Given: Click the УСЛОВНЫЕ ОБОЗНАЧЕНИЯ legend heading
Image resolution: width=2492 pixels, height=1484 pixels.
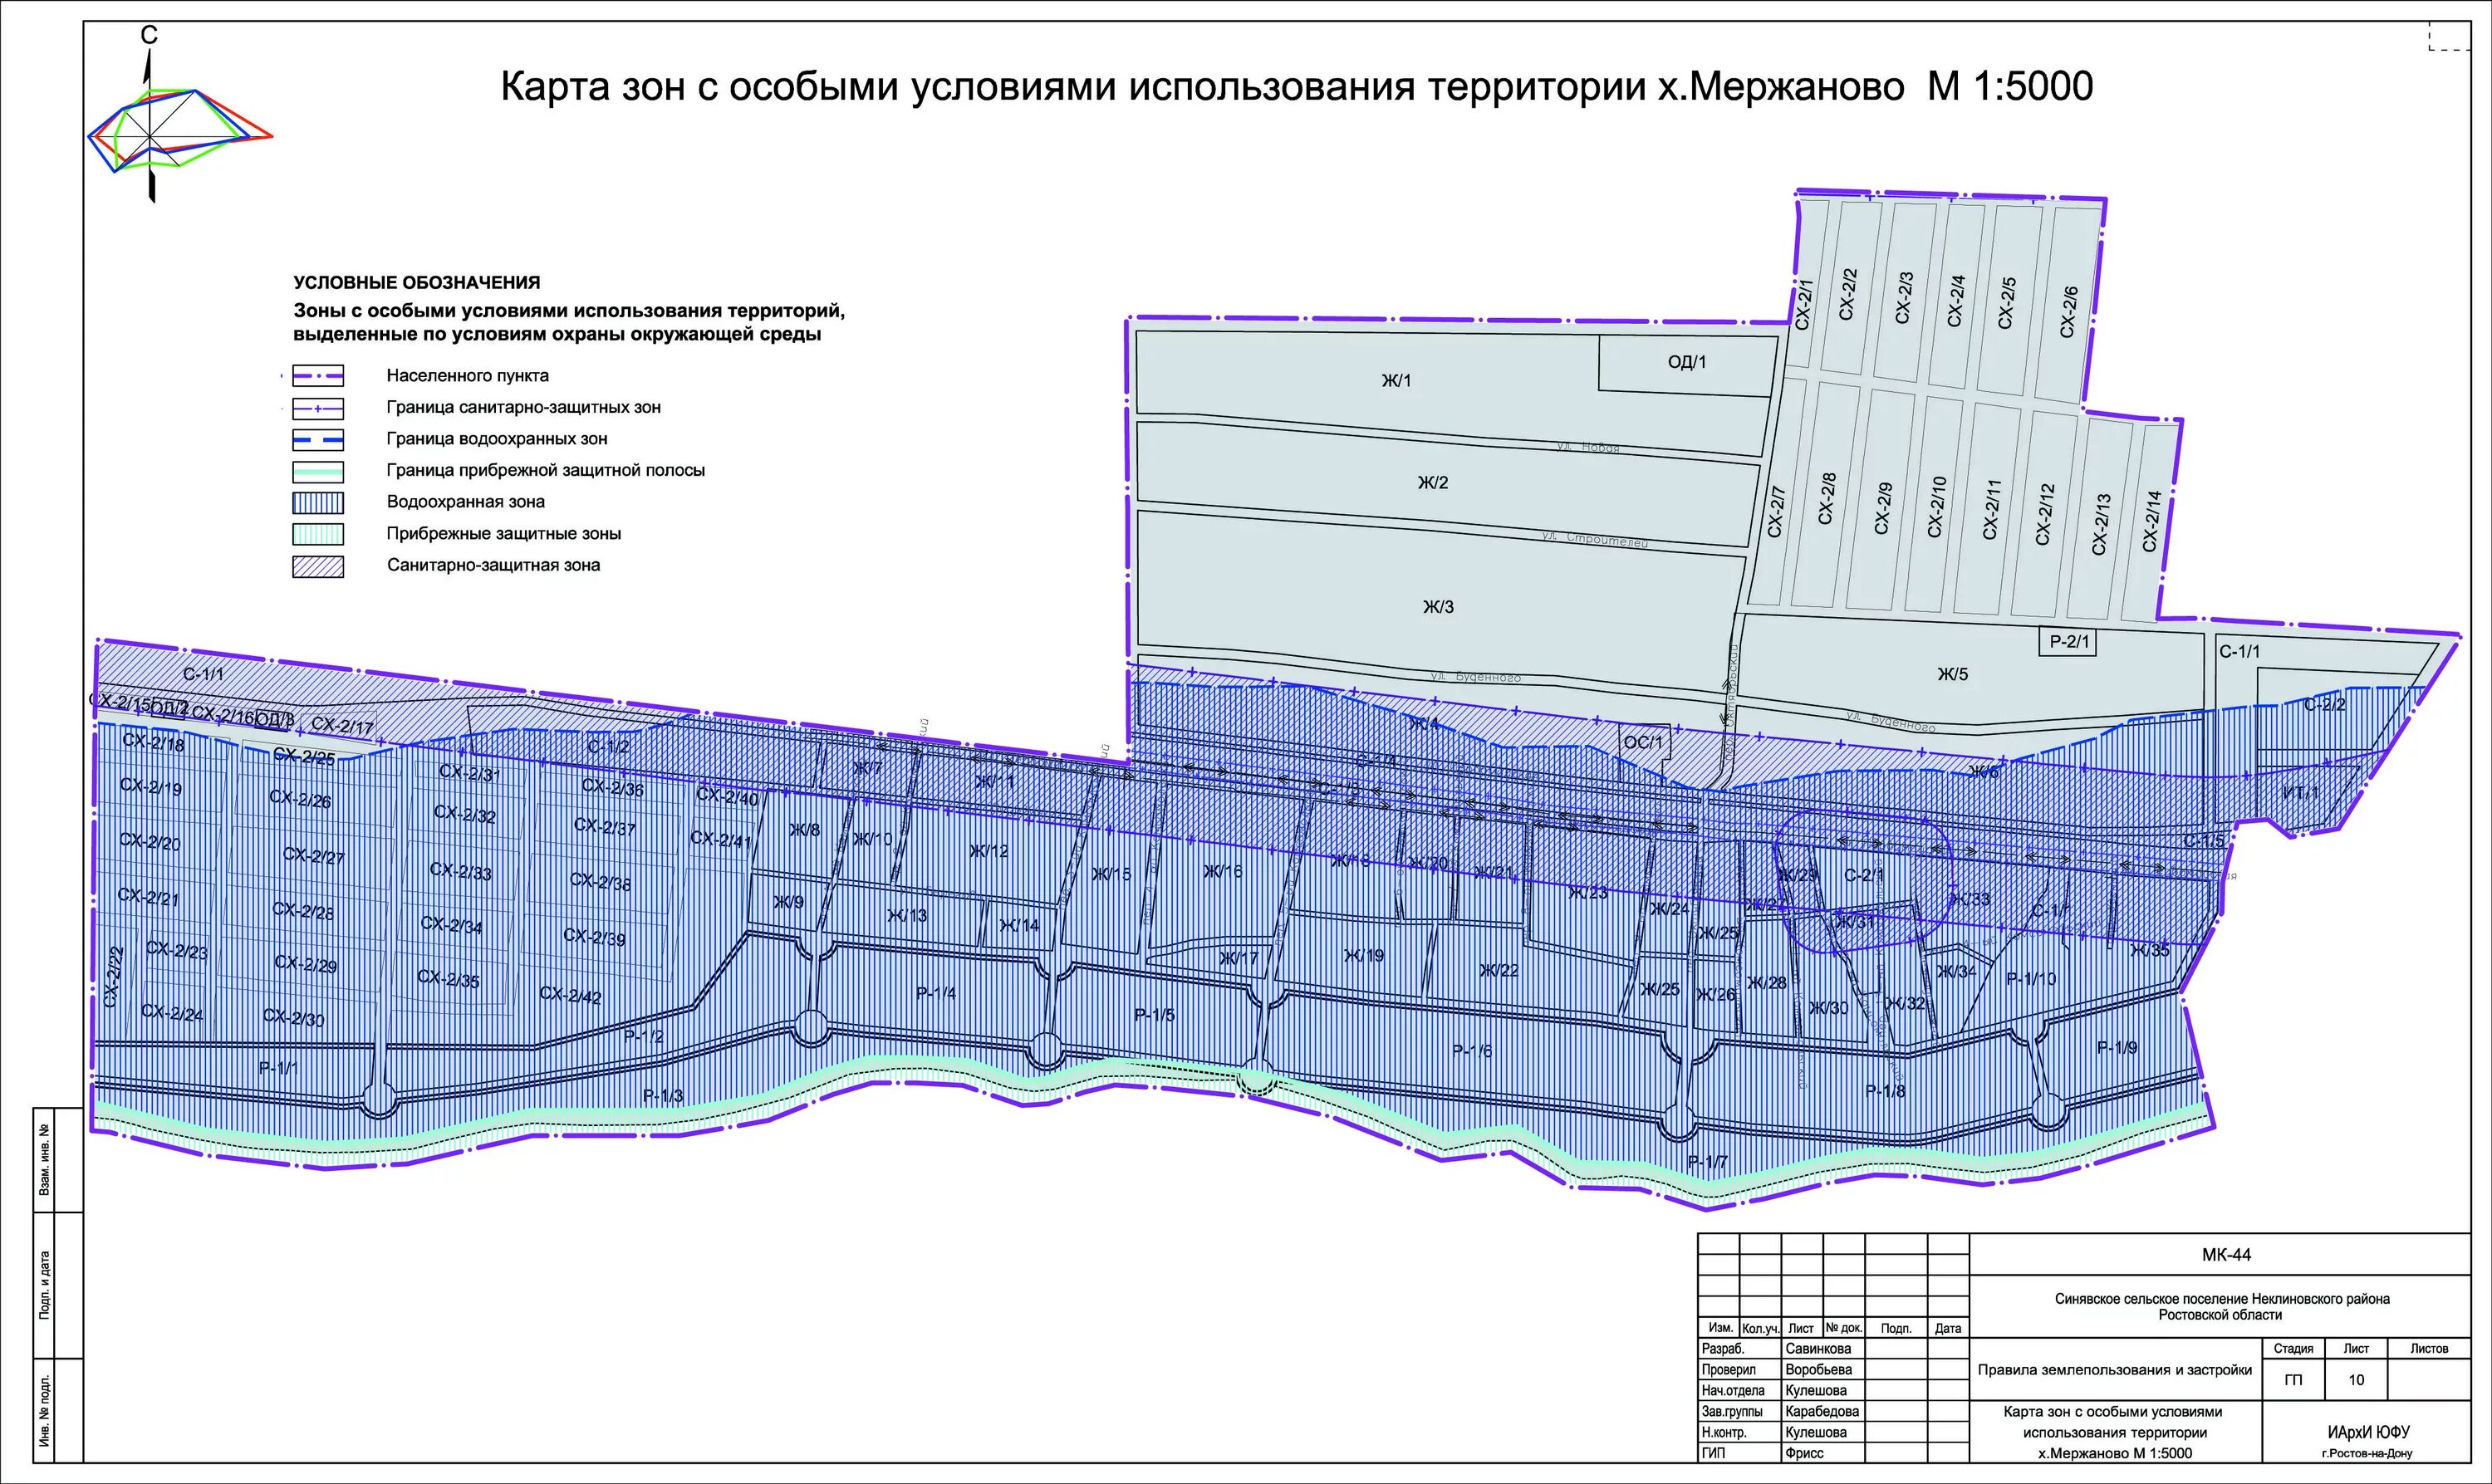Looking at the screenshot, I should point(417,283).
